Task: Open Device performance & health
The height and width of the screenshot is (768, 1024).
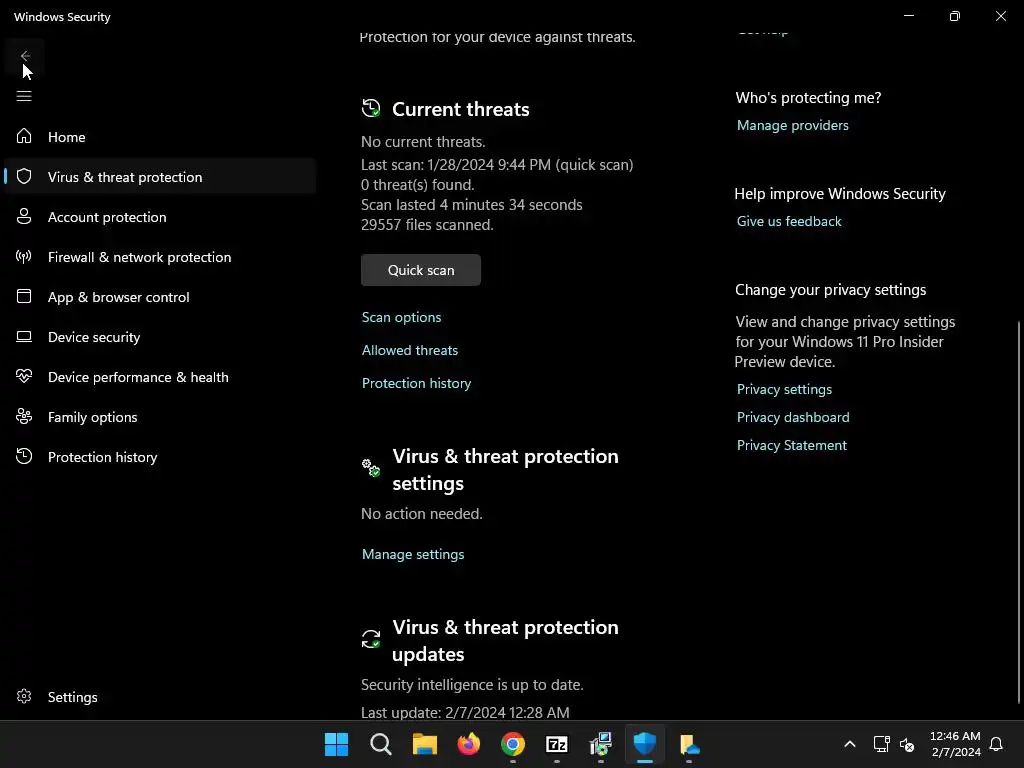Action: point(161,377)
